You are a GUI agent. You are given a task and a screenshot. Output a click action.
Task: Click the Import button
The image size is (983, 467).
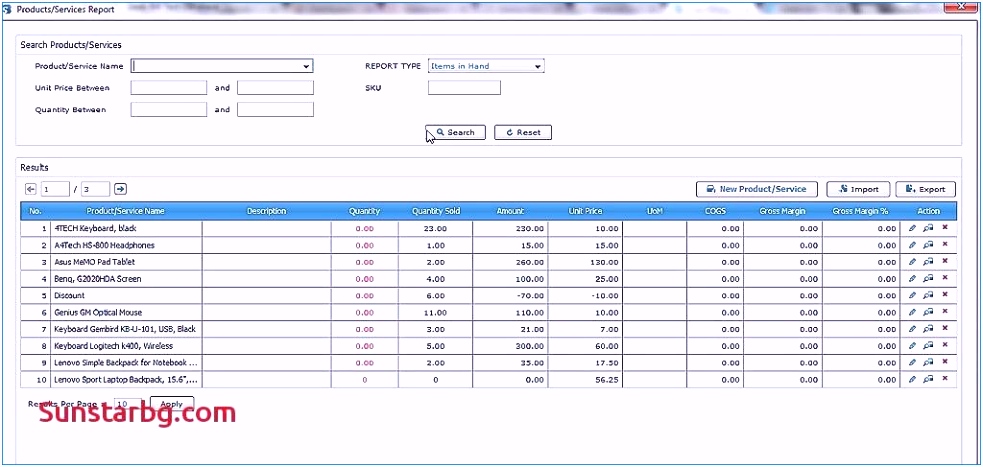(x=858, y=189)
